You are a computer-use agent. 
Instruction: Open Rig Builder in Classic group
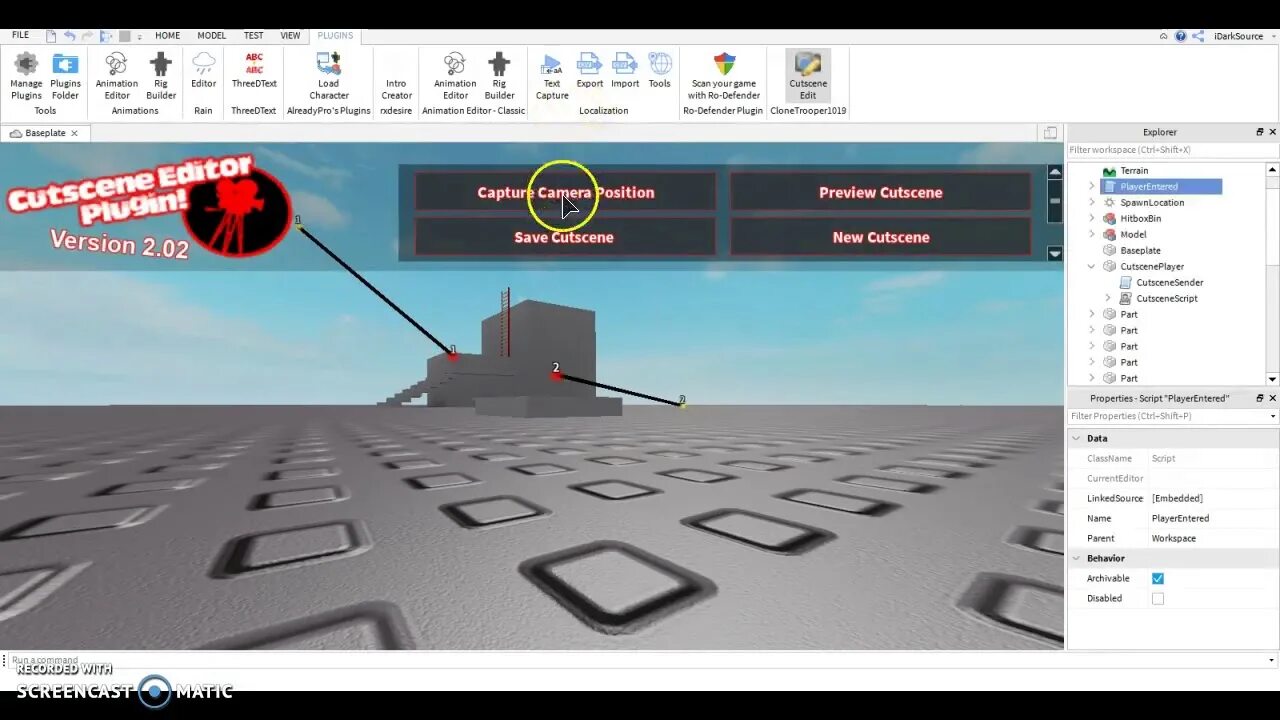point(499,76)
